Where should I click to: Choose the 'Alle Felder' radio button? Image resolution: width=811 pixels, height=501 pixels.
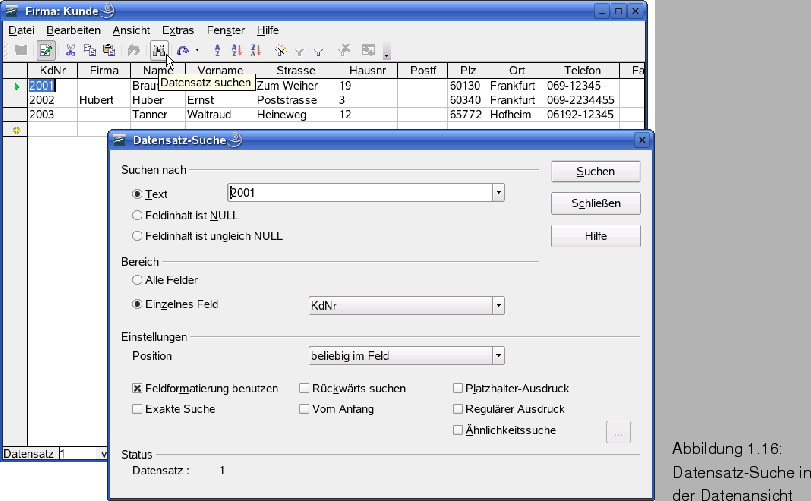(x=138, y=281)
